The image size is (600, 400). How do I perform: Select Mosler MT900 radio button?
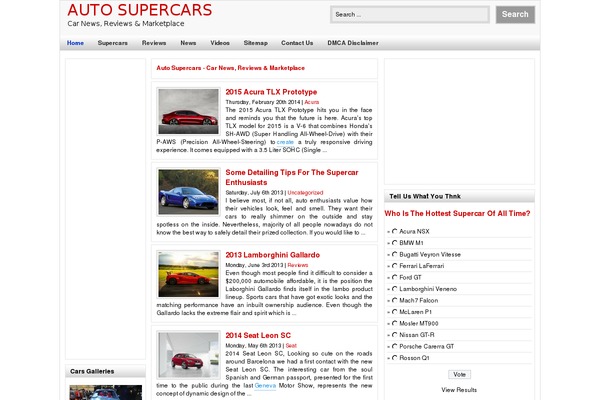pos(395,323)
